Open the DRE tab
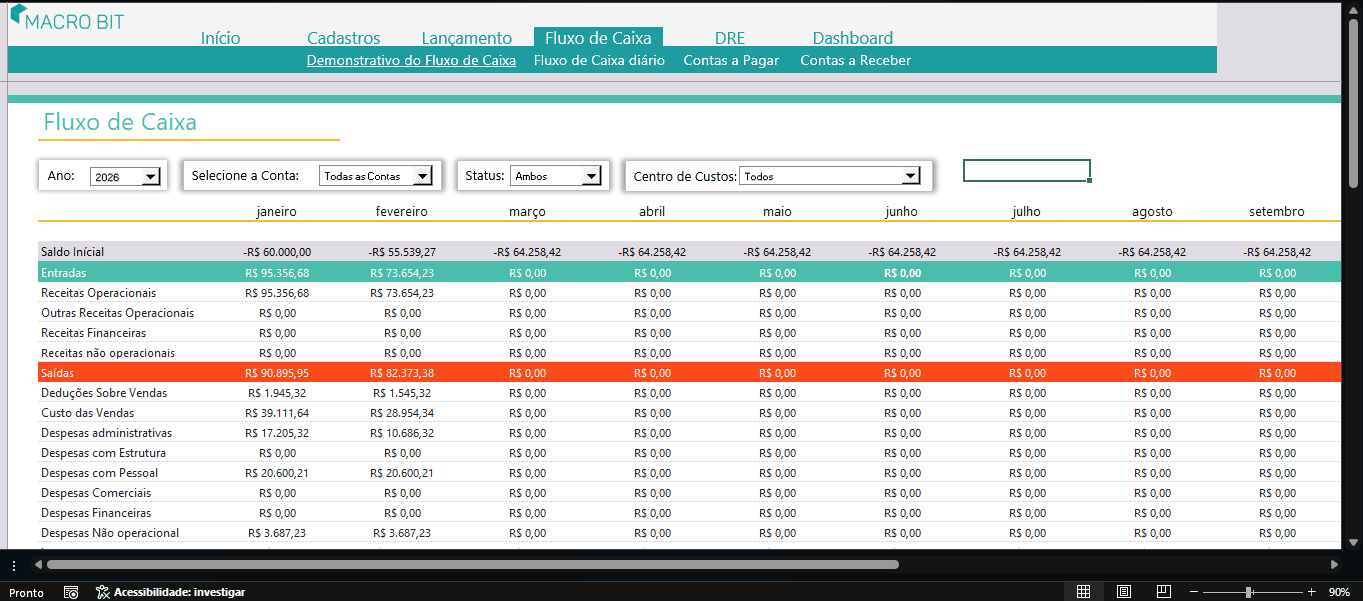Image resolution: width=1363 pixels, height=601 pixels. point(730,38)
